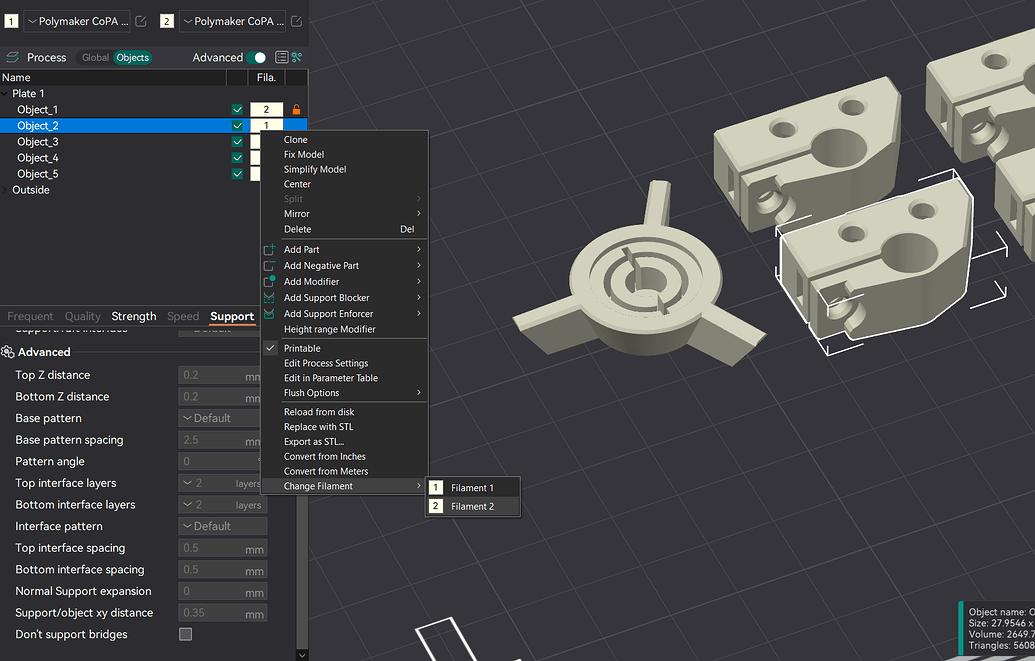Select the Filament 1 swatch in the submenu
1035x661 pixels.
pos(436,488)
